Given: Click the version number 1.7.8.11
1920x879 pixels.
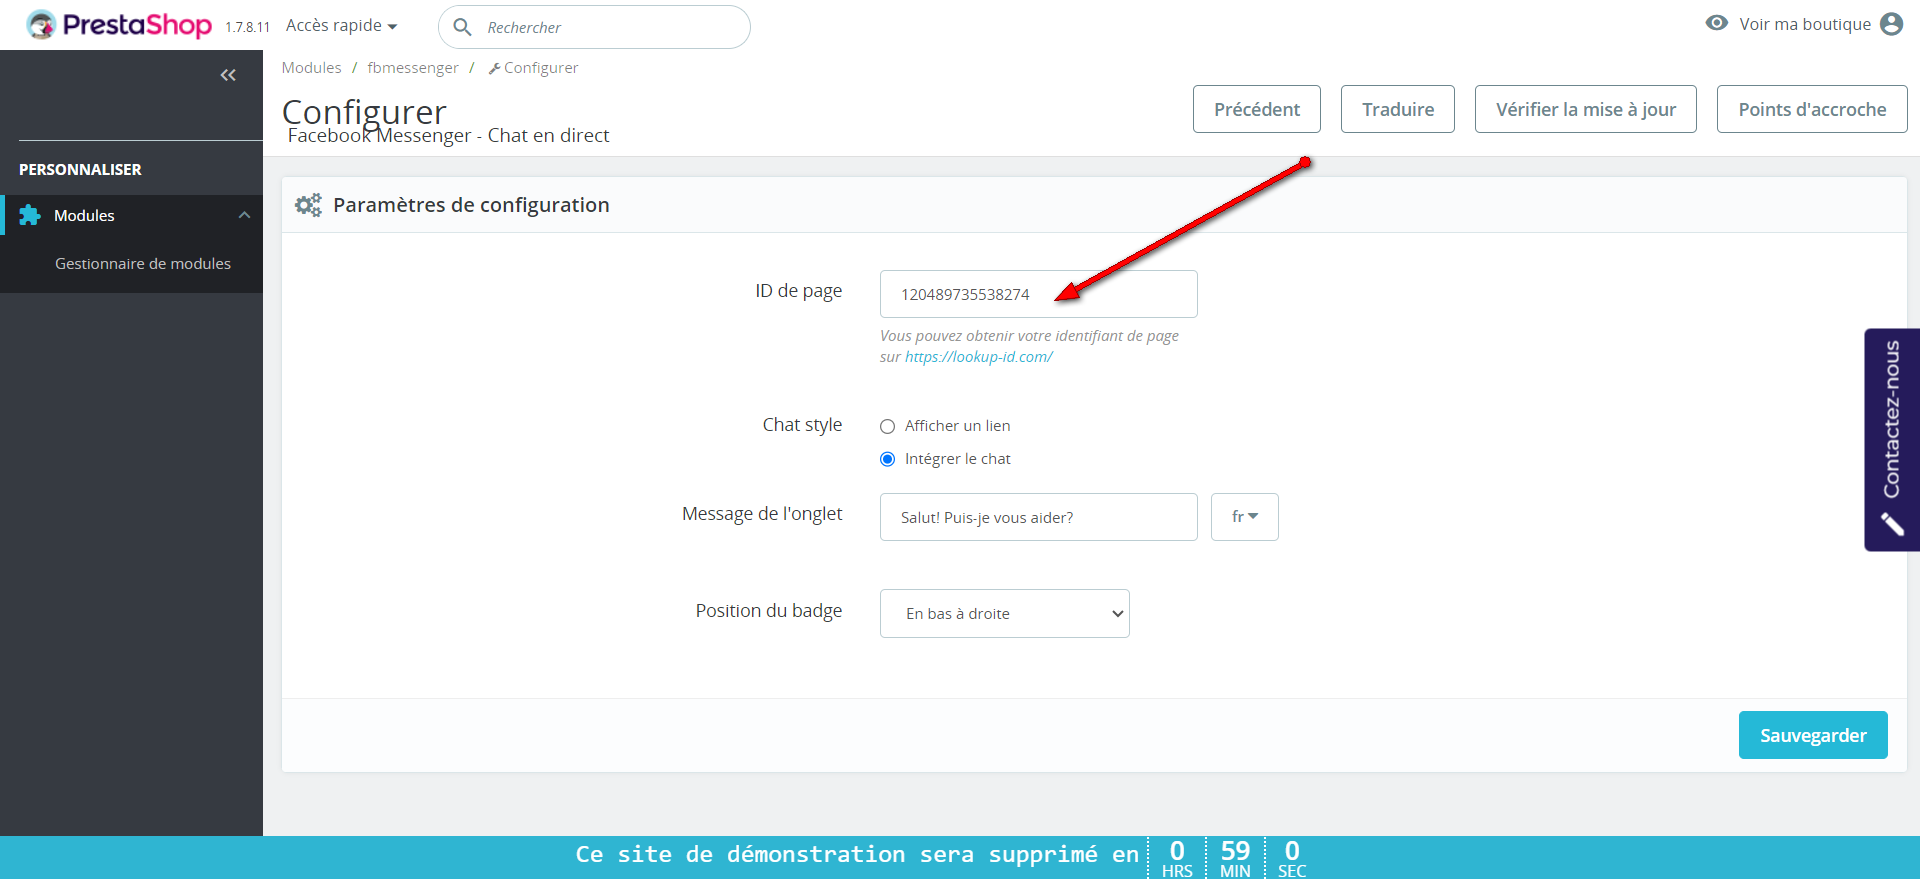Looking at the screenshot, I should 247,27.
